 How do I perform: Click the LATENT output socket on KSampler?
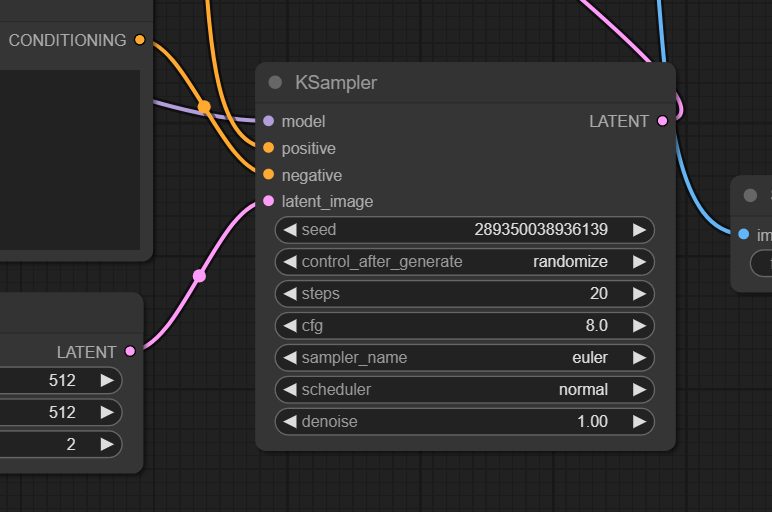coord(663,121)
